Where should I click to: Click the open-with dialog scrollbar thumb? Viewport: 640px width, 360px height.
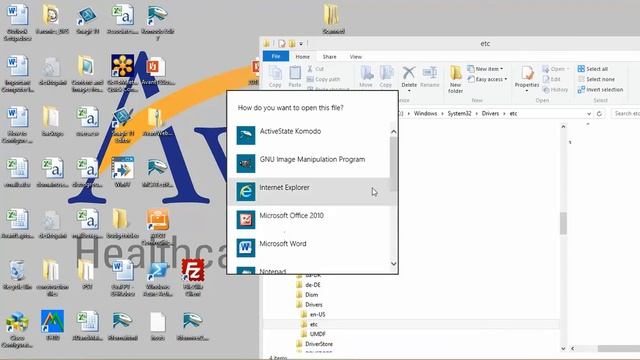coord(393,164)
